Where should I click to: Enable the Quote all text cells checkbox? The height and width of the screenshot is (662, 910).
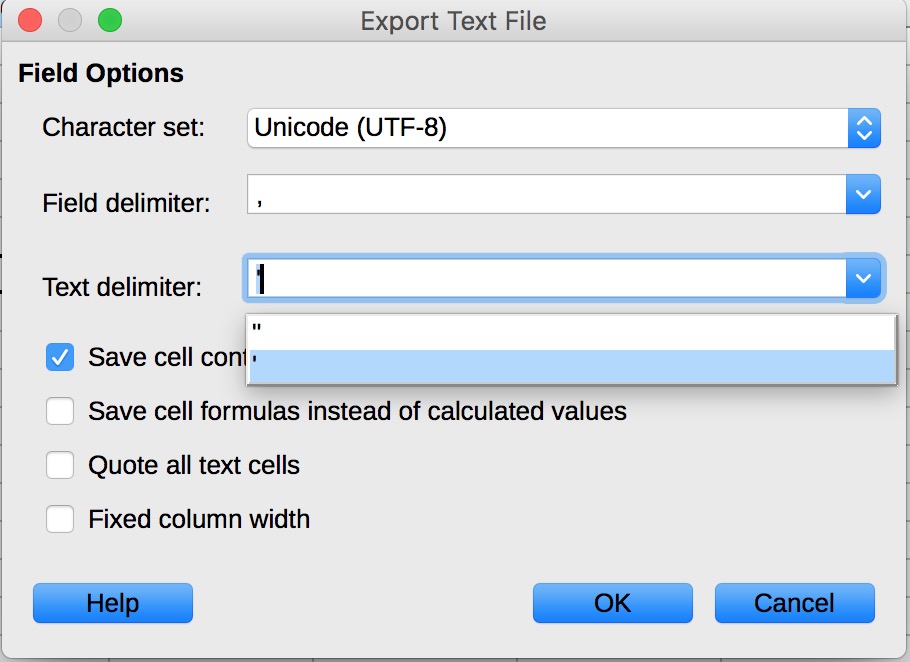coord(58,465)
